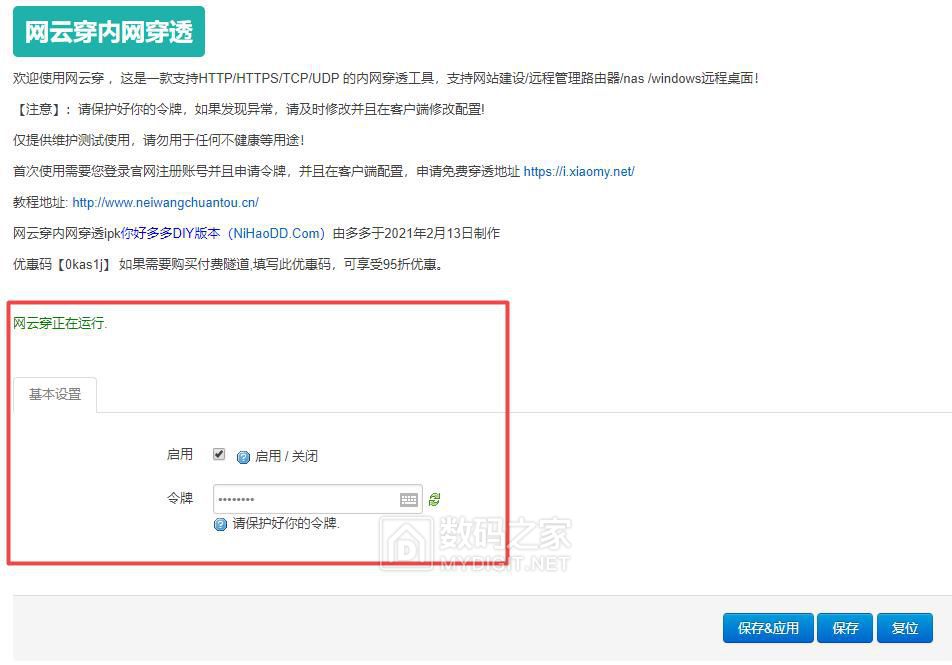Click help icon next to 启用 / 关闭
The image size is (952, 665).
click(x=243, y=457)
